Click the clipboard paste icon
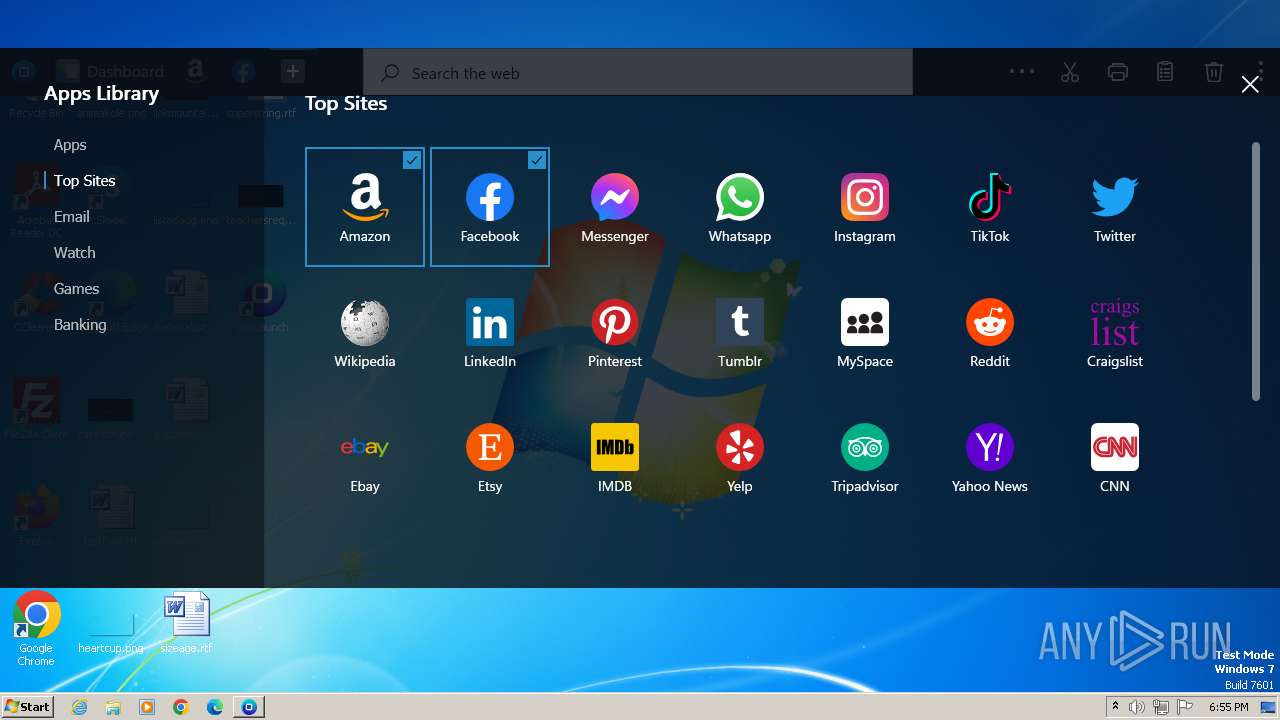Viewport: 1280px width, 720px height. tap(1165, 72)
